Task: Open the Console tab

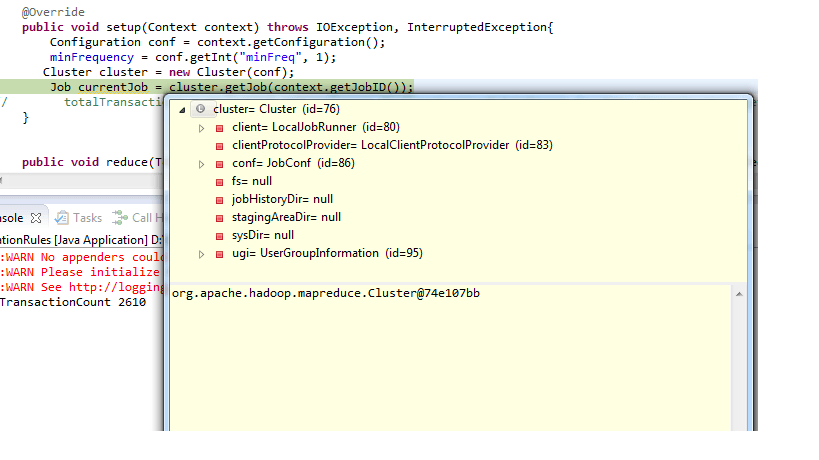Action: click(10, 218)
